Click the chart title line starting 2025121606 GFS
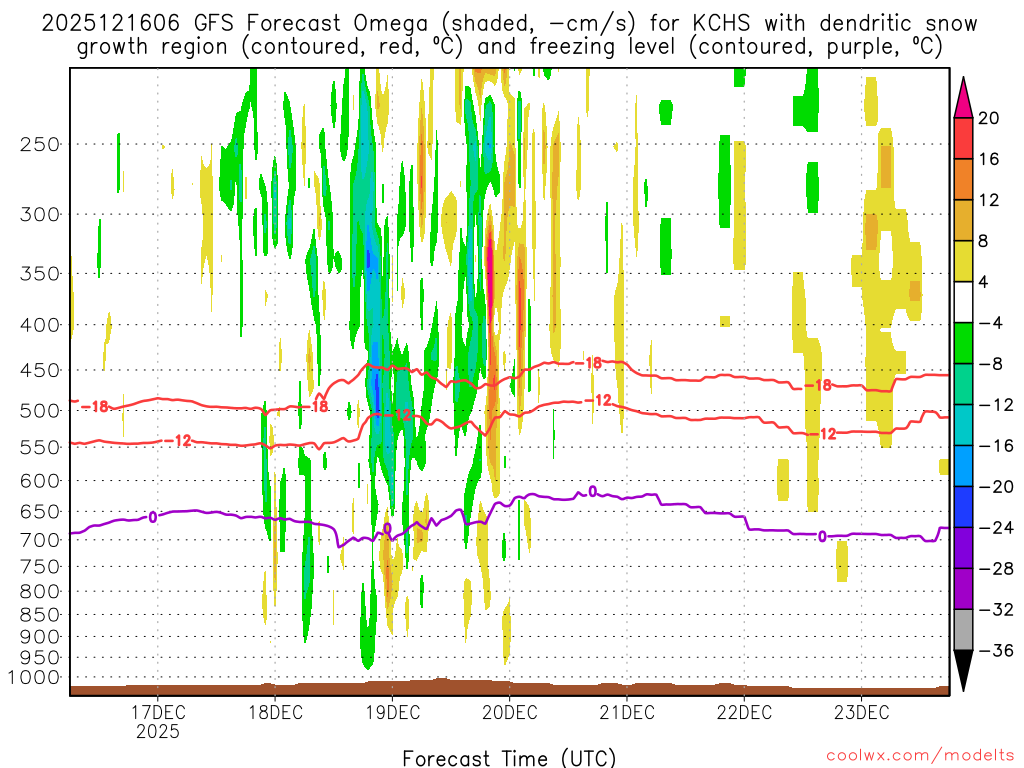Screen dimensions: 1024x768 (x=509, y=24)
